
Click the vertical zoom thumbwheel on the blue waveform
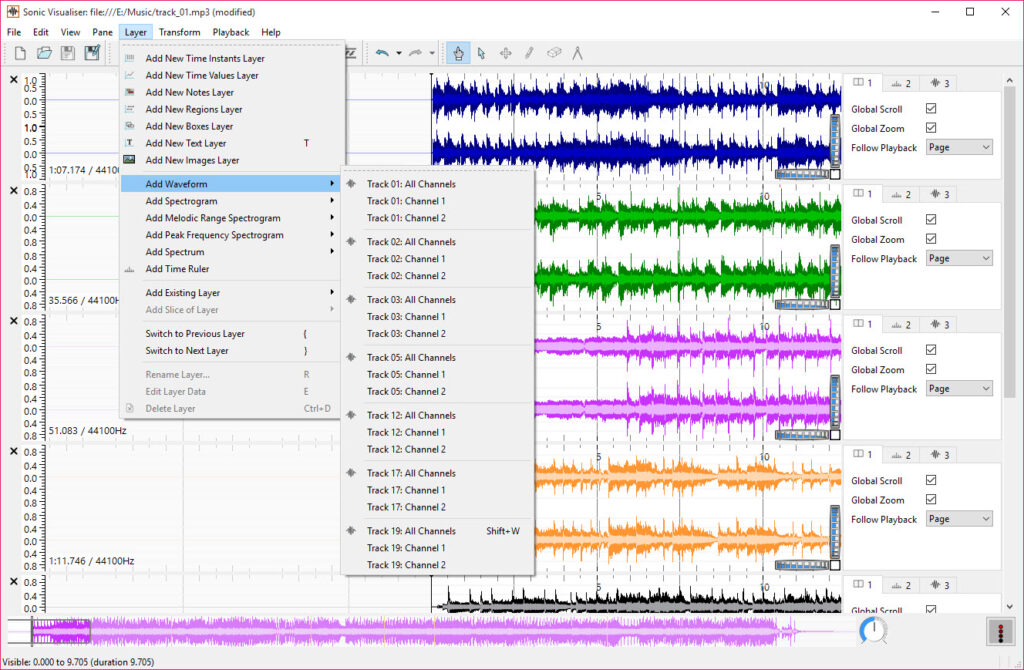[835, 141]
